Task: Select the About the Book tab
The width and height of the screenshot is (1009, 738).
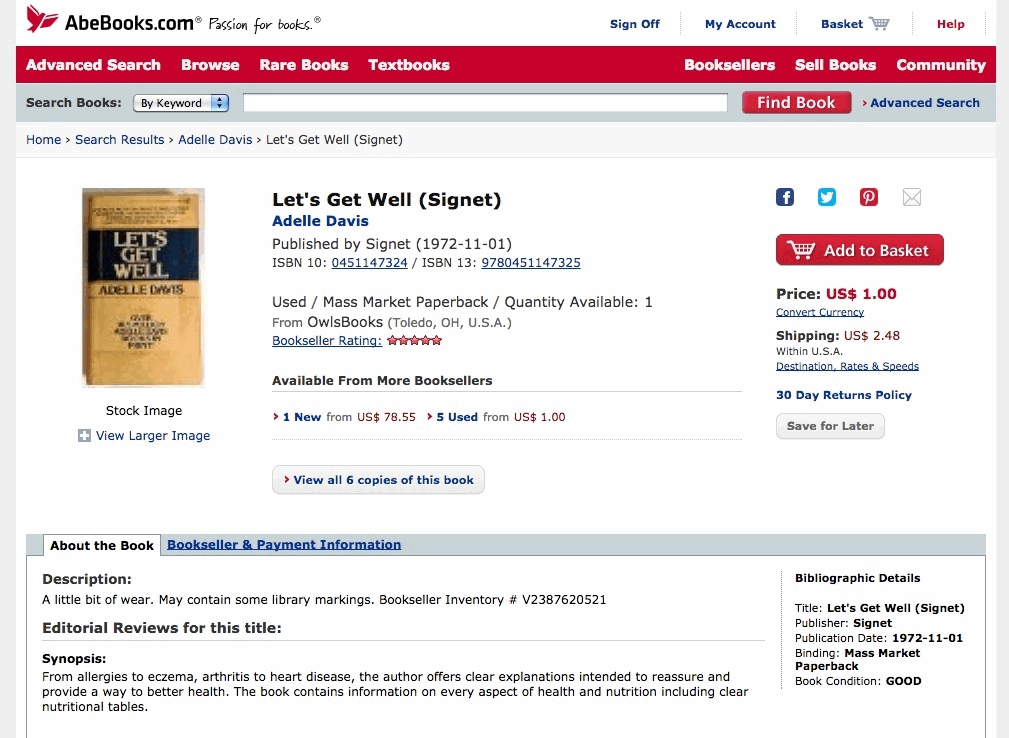Action: coord(102,546)
